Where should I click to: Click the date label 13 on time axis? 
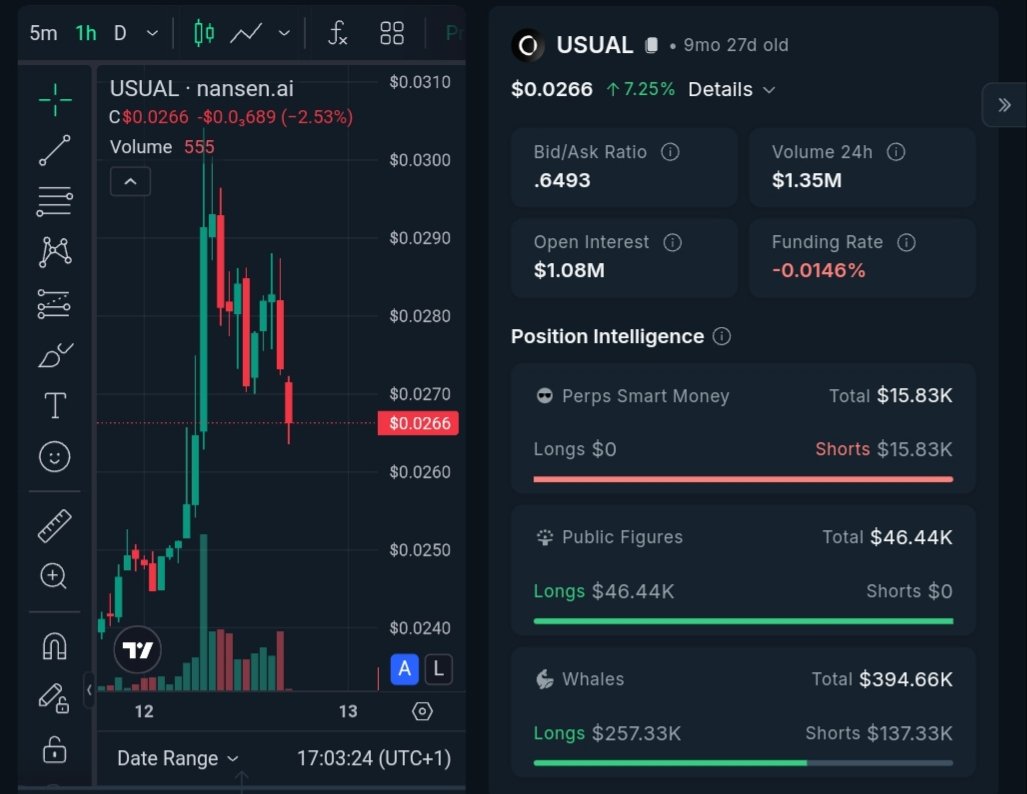coord(348,711)
